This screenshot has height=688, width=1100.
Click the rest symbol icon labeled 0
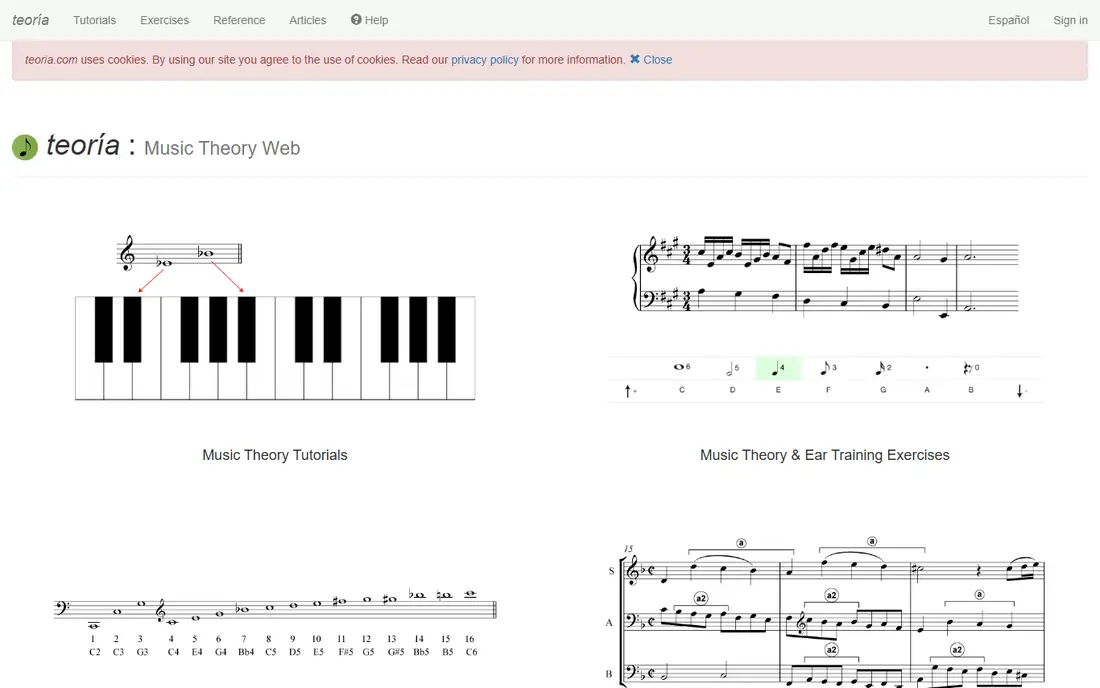coord(972,367)
